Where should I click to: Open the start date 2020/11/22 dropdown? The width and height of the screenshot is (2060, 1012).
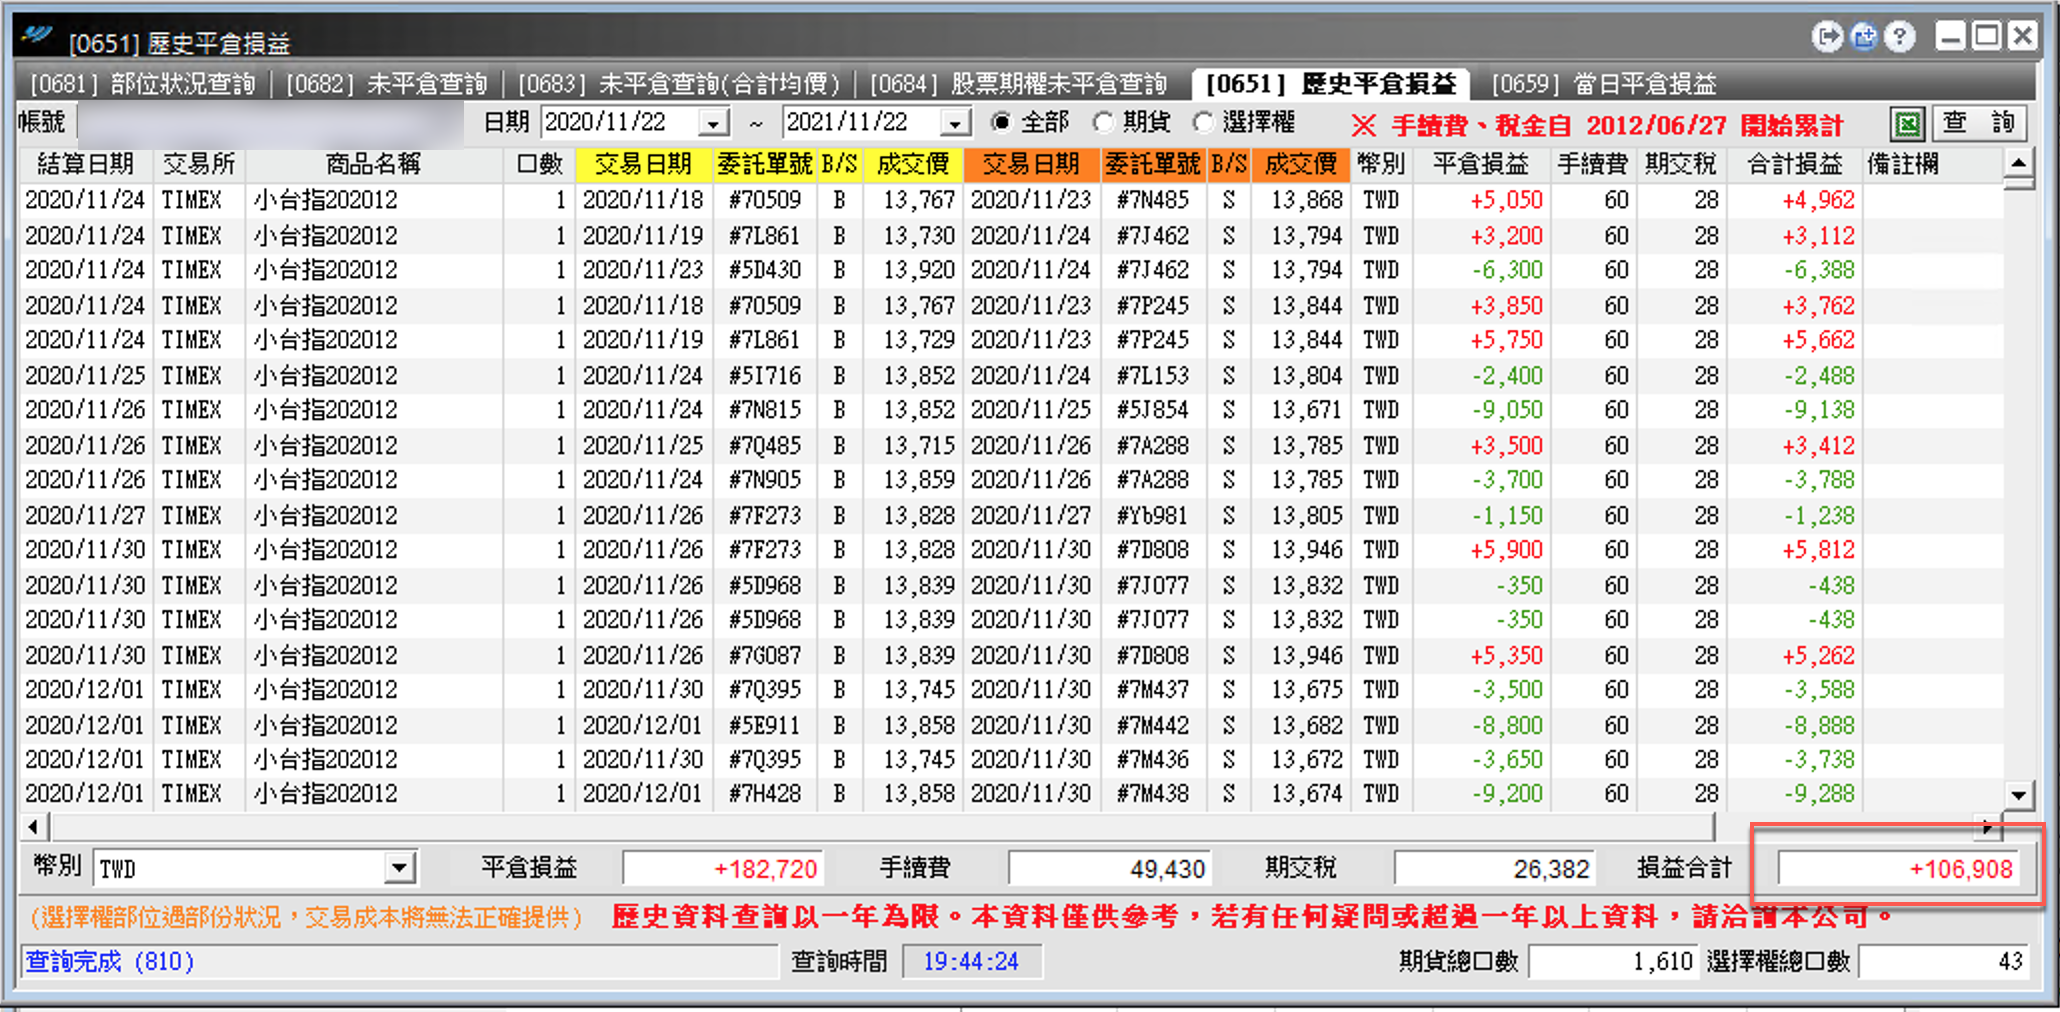713,123
